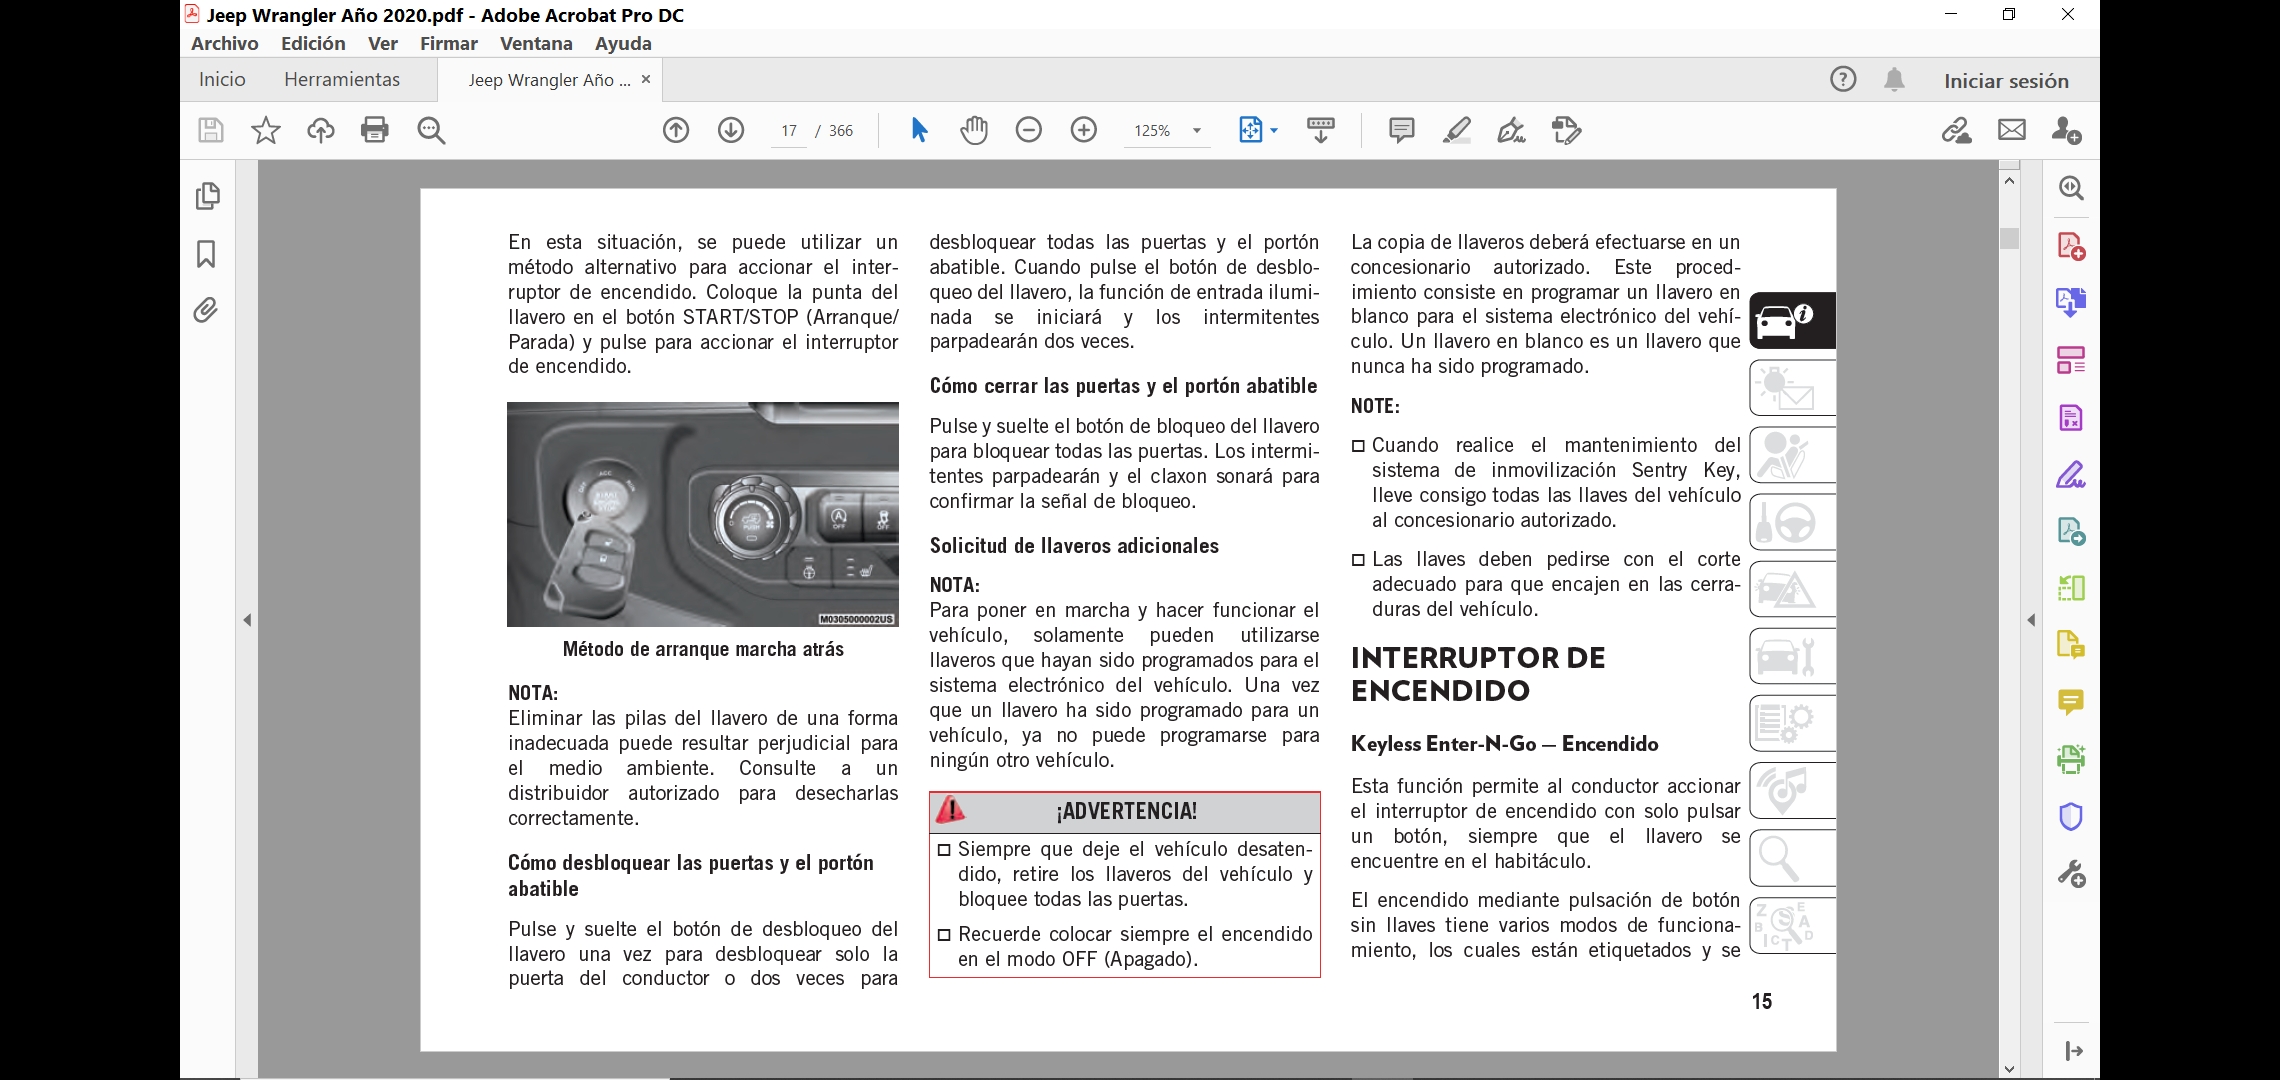Select the highlight text pen tool

[1456, 130]
